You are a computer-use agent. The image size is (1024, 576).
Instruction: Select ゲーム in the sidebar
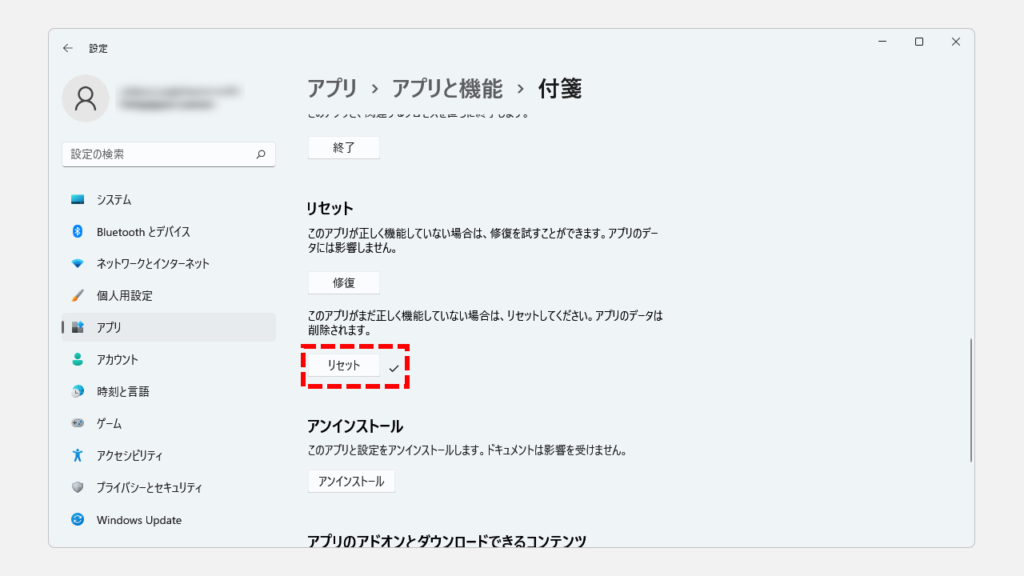(109, 424)
